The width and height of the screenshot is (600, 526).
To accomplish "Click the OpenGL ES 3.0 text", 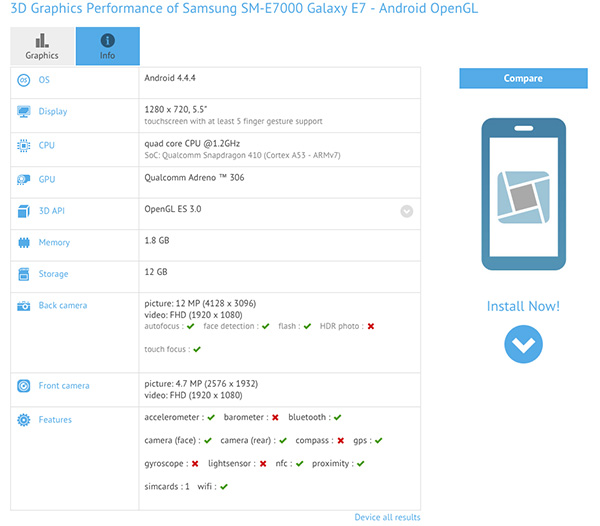I will point(173,209).
